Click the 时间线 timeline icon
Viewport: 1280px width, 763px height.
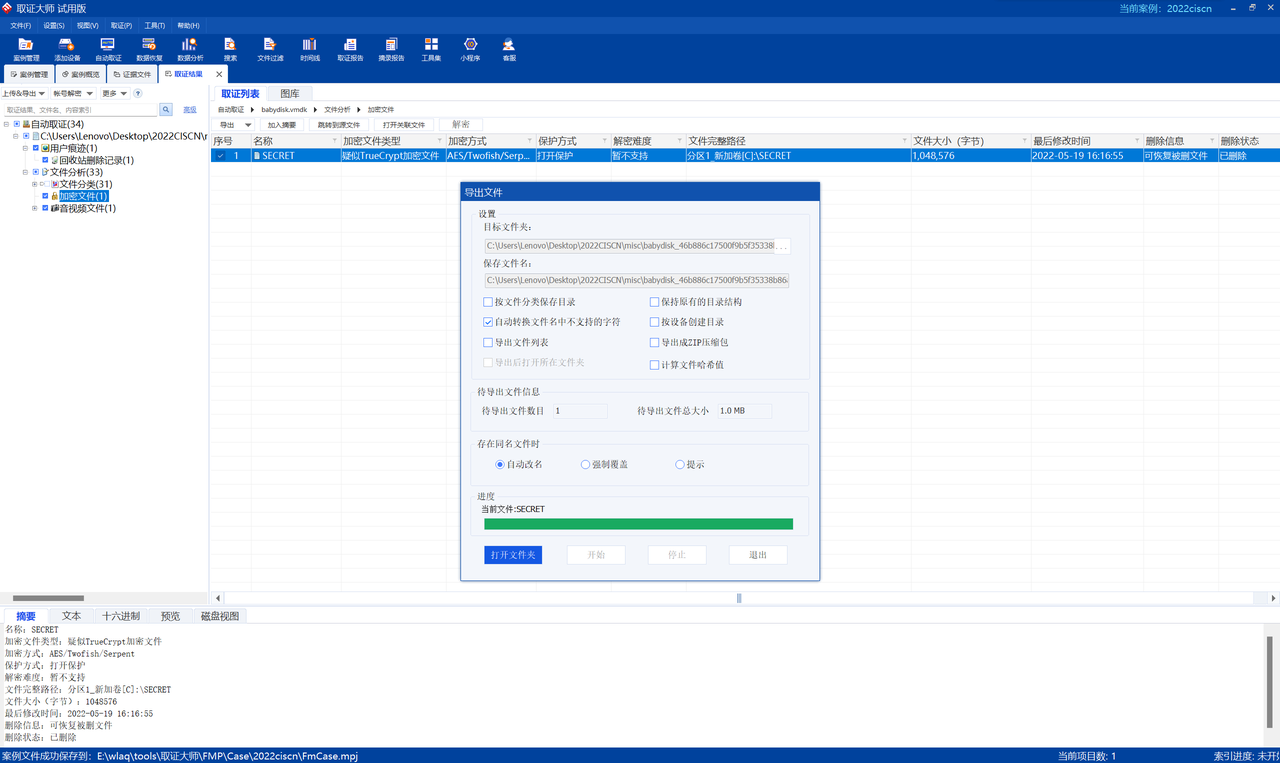click(x=310, y=49)
